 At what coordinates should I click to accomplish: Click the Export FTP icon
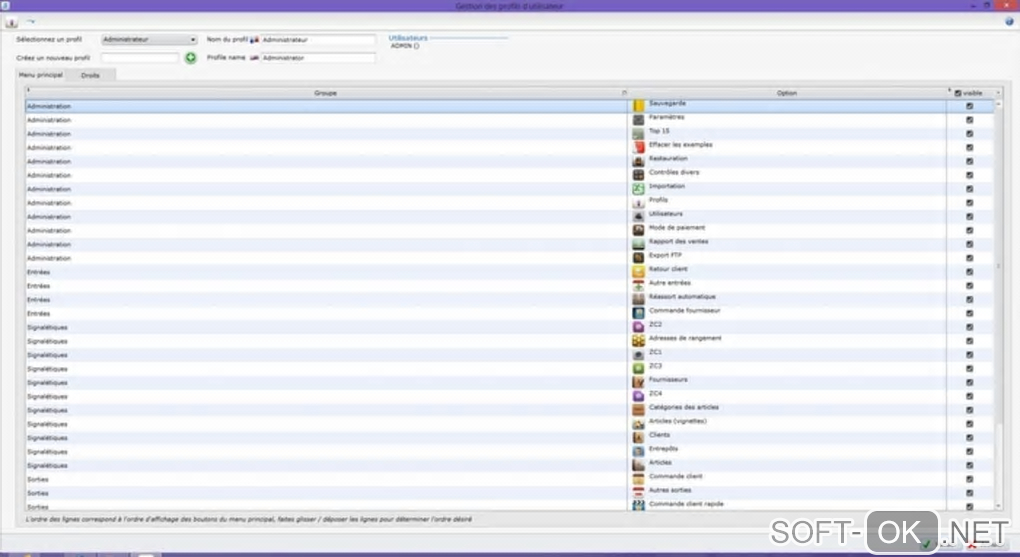(x=638, y=258)
